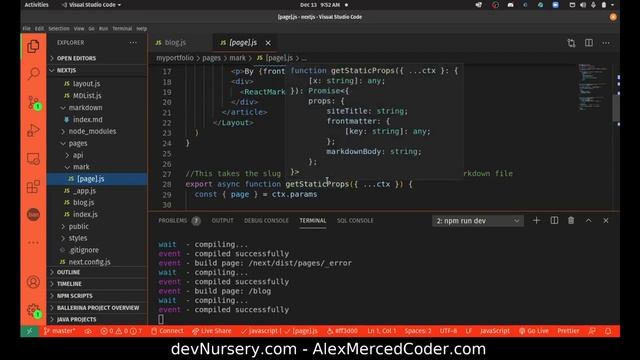Image resolution: width=640 pixels, height=360 pixels.
Task: Show additional views ellipsis in activity bar
Action: click(33, 242)
